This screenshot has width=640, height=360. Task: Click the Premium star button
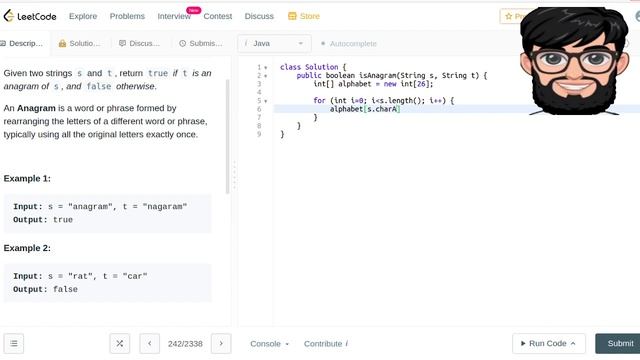(511, 16)
